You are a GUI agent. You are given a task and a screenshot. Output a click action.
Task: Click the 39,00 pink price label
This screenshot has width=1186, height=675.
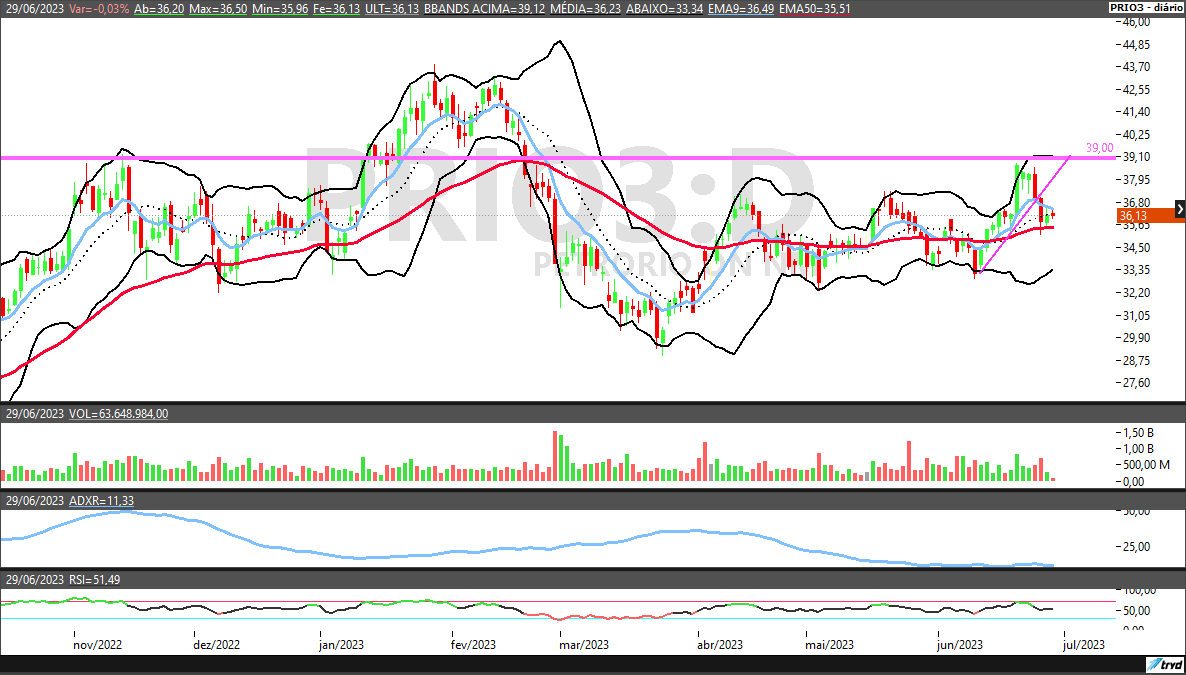point(1100,148)
